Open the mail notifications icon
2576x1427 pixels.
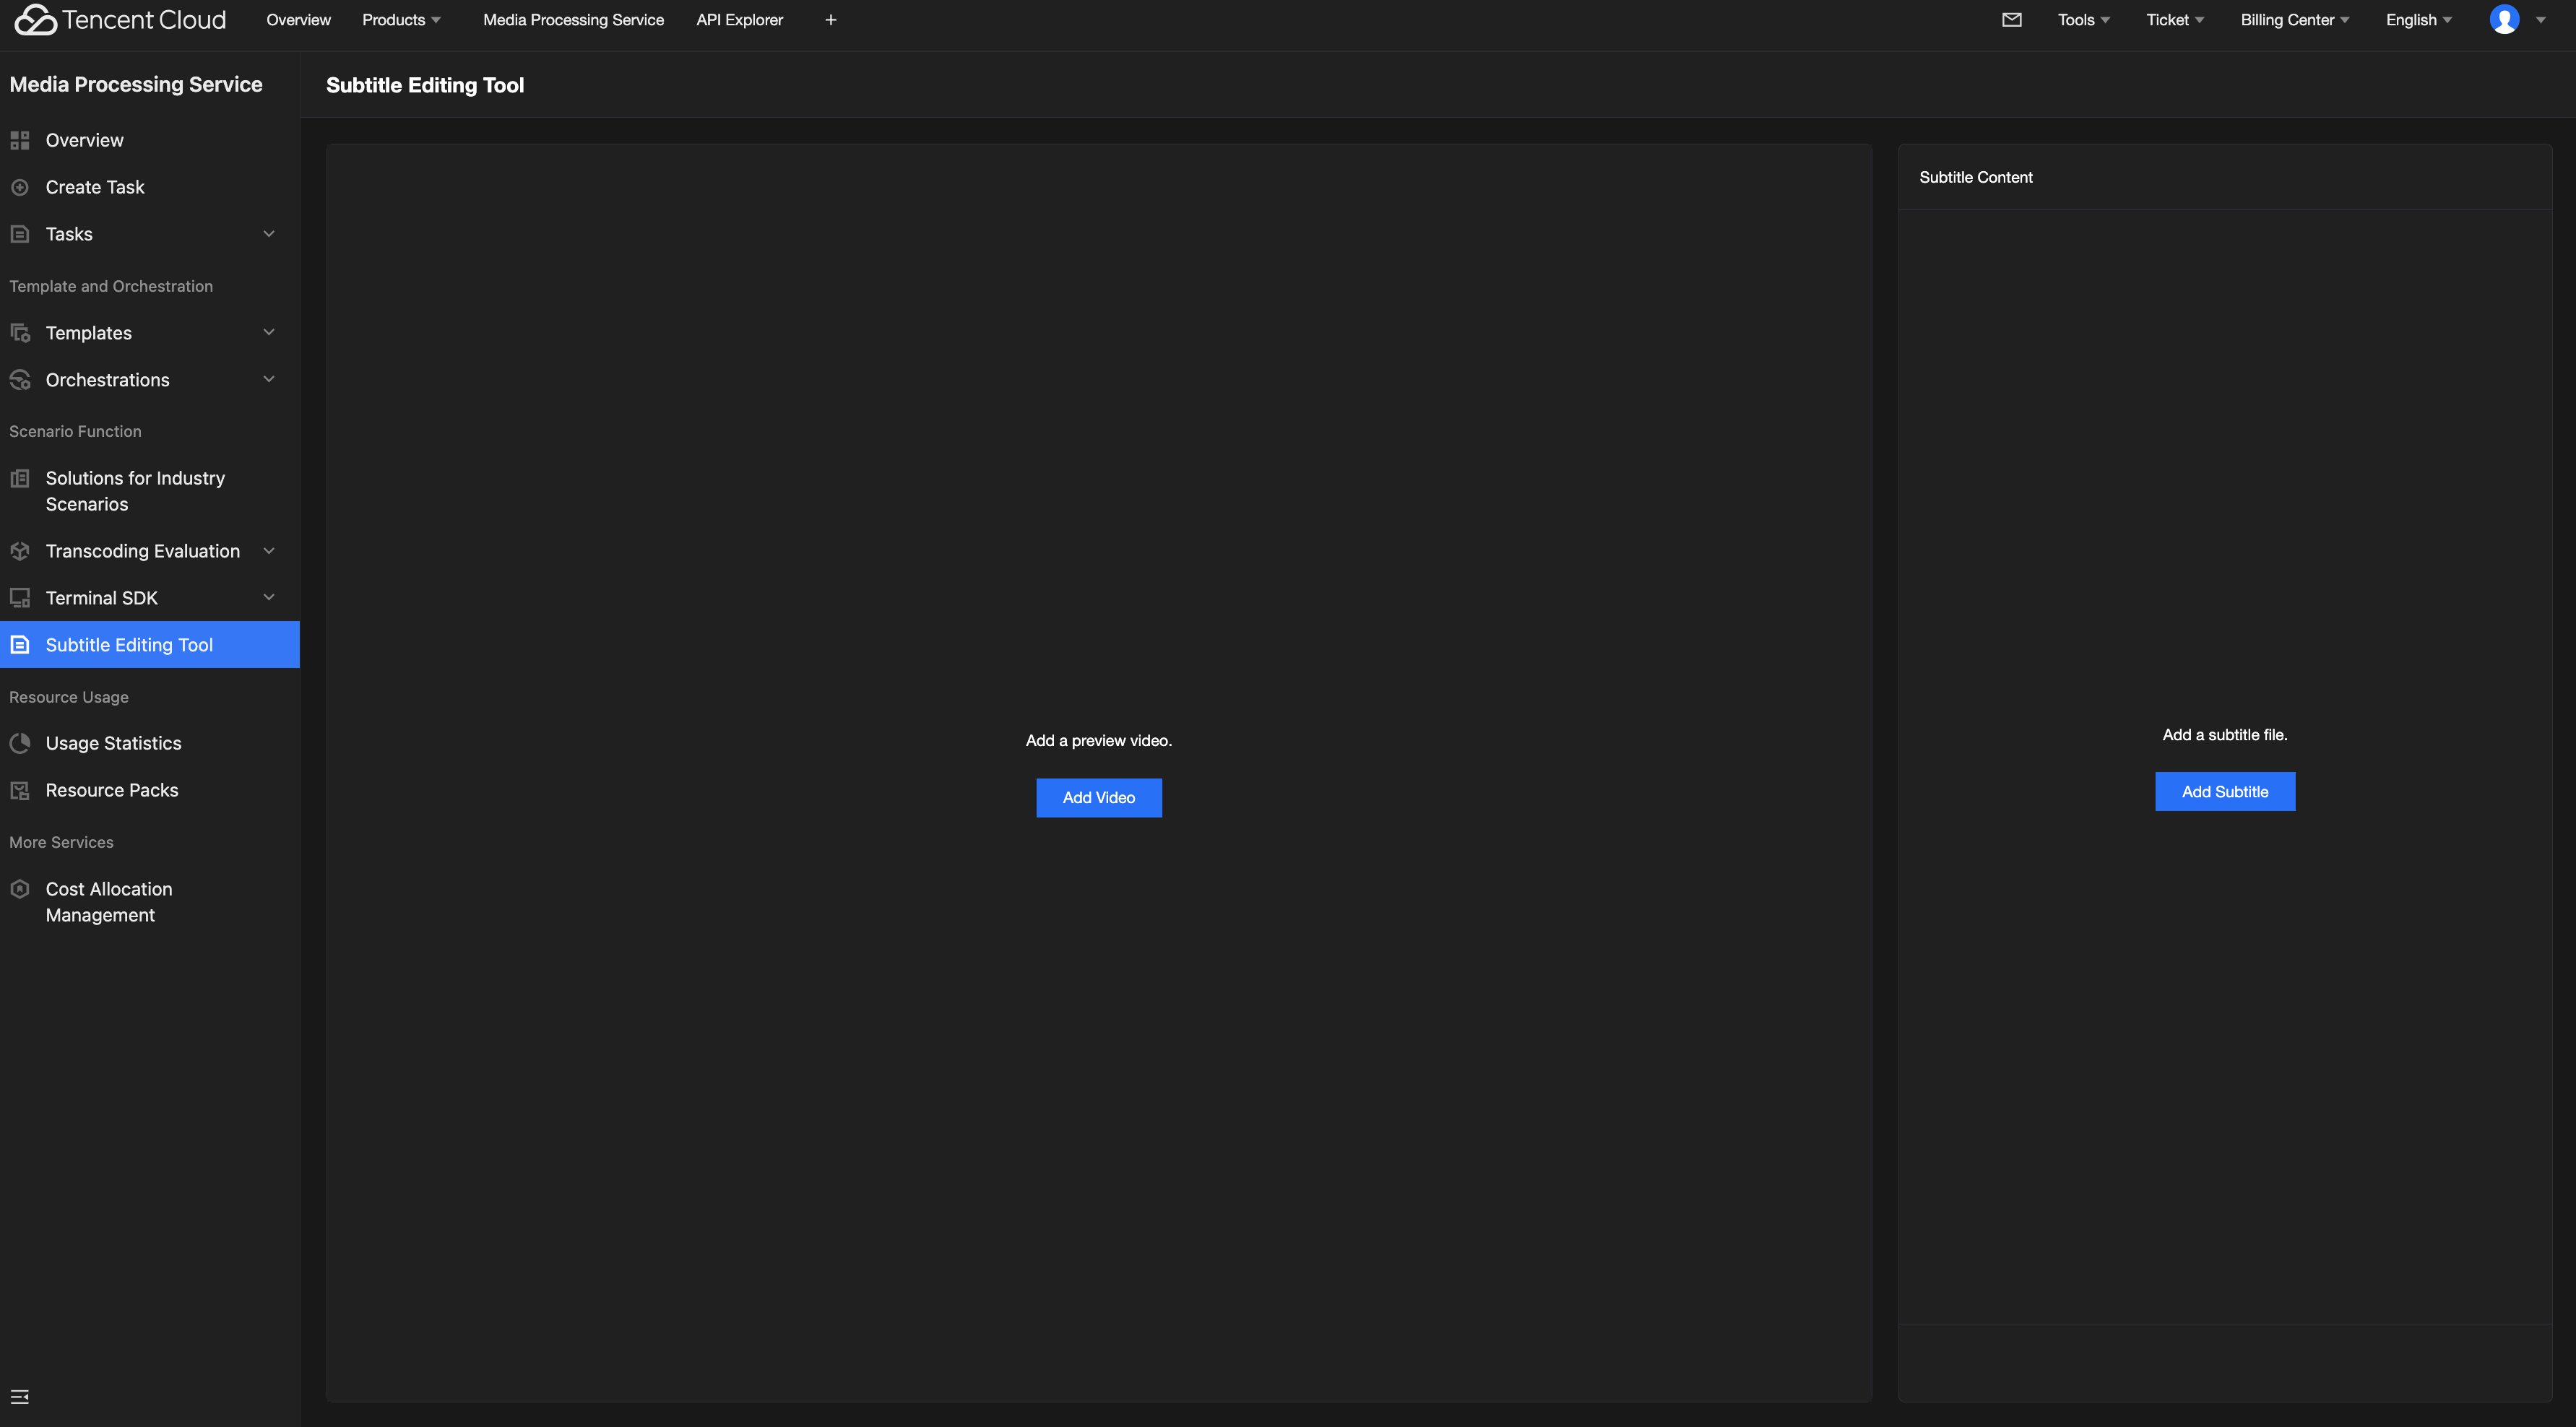[2012, 20]
